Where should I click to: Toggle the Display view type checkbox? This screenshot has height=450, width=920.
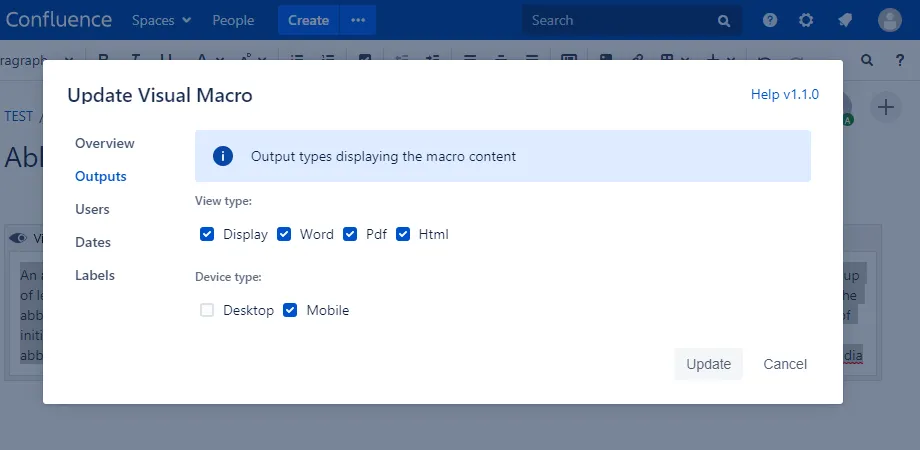coord(207,234)
